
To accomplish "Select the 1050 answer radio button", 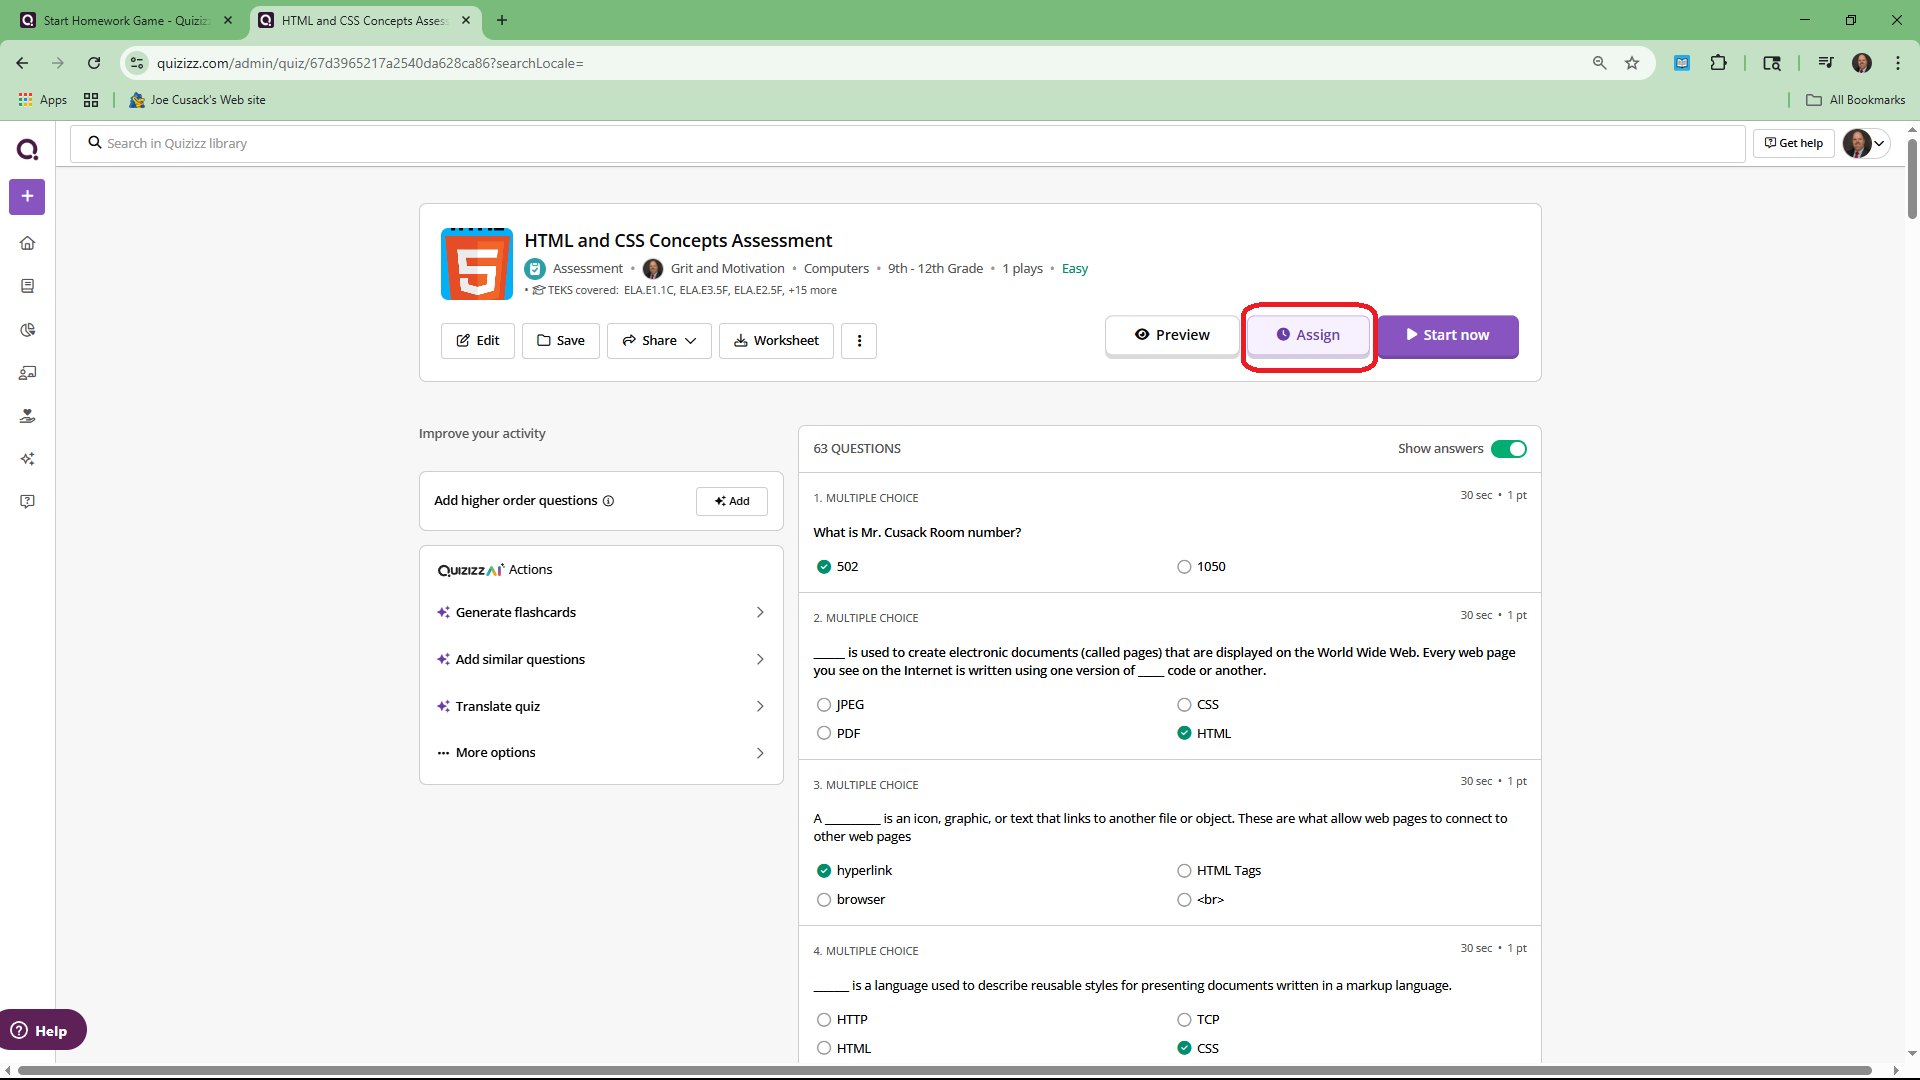I will pyautogui.click(x=1184, y=567).
